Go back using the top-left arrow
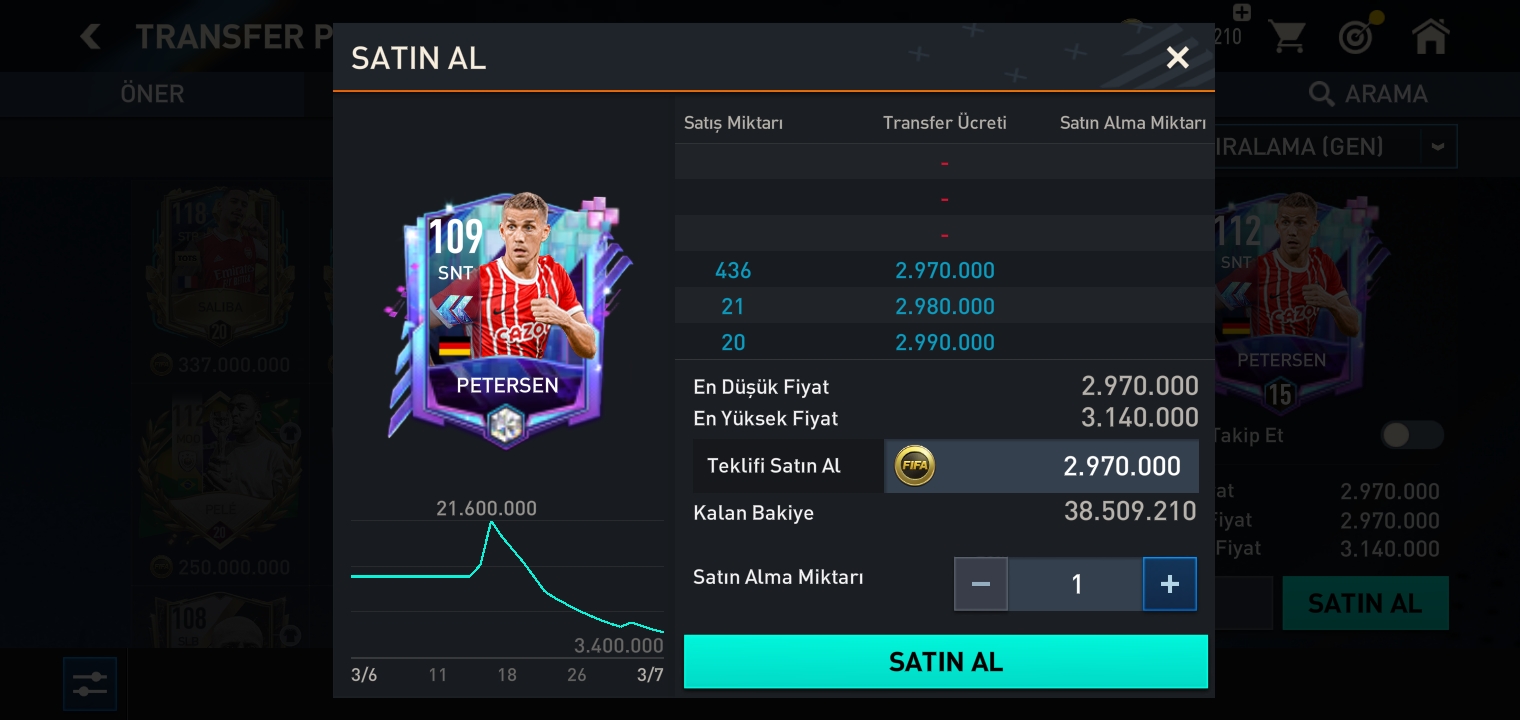The height and width of the screenshot is (720, 1520). 91,37
